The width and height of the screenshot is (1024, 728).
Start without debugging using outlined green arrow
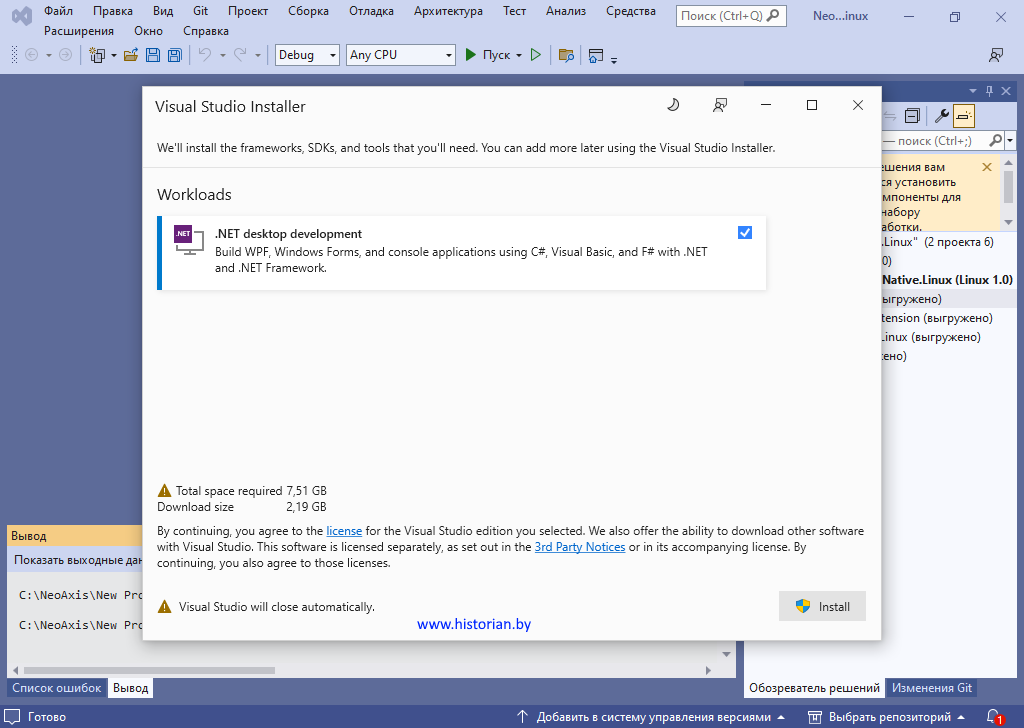click(x=536, y=55)
